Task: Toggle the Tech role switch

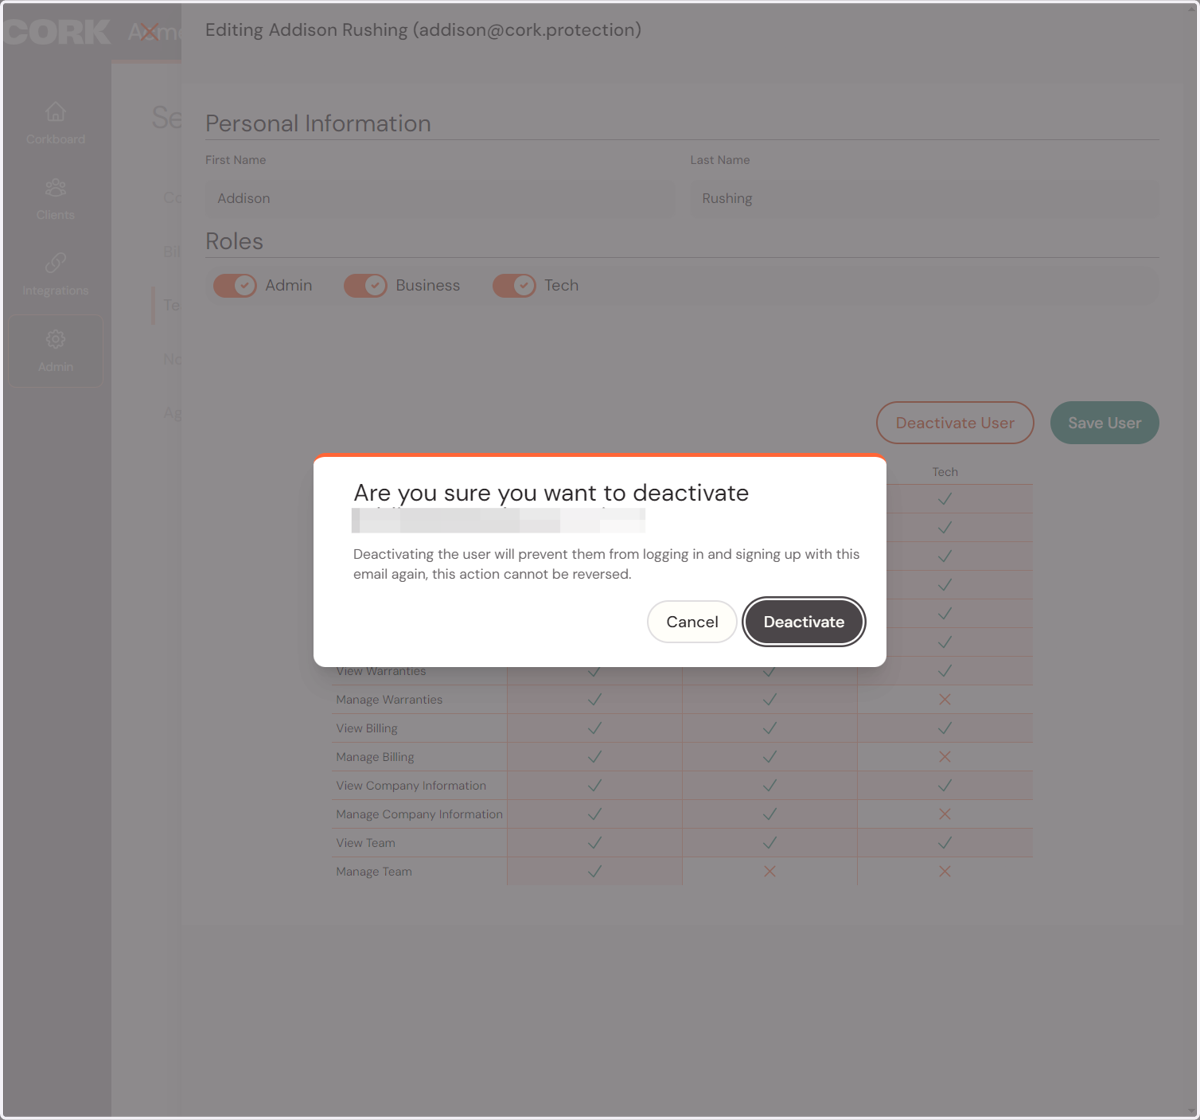Action: [514, 286]
